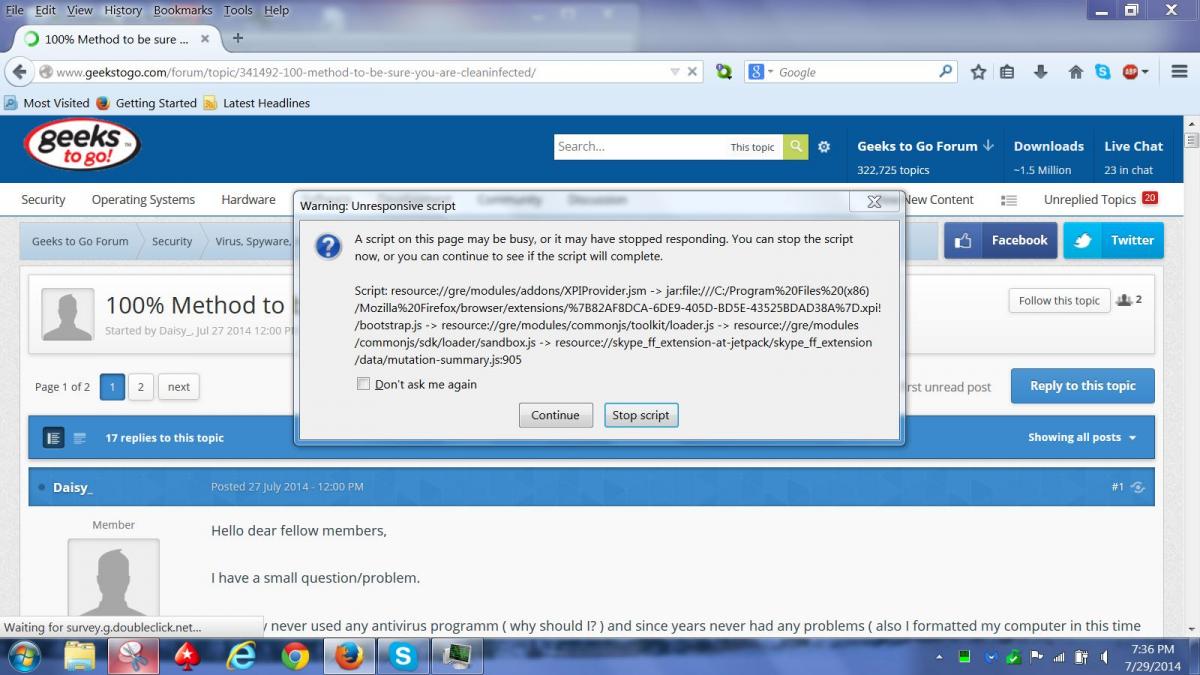Open Bookmarks menu
The width and height of the screenshot is (1200, 675).
tap(183, 10)
